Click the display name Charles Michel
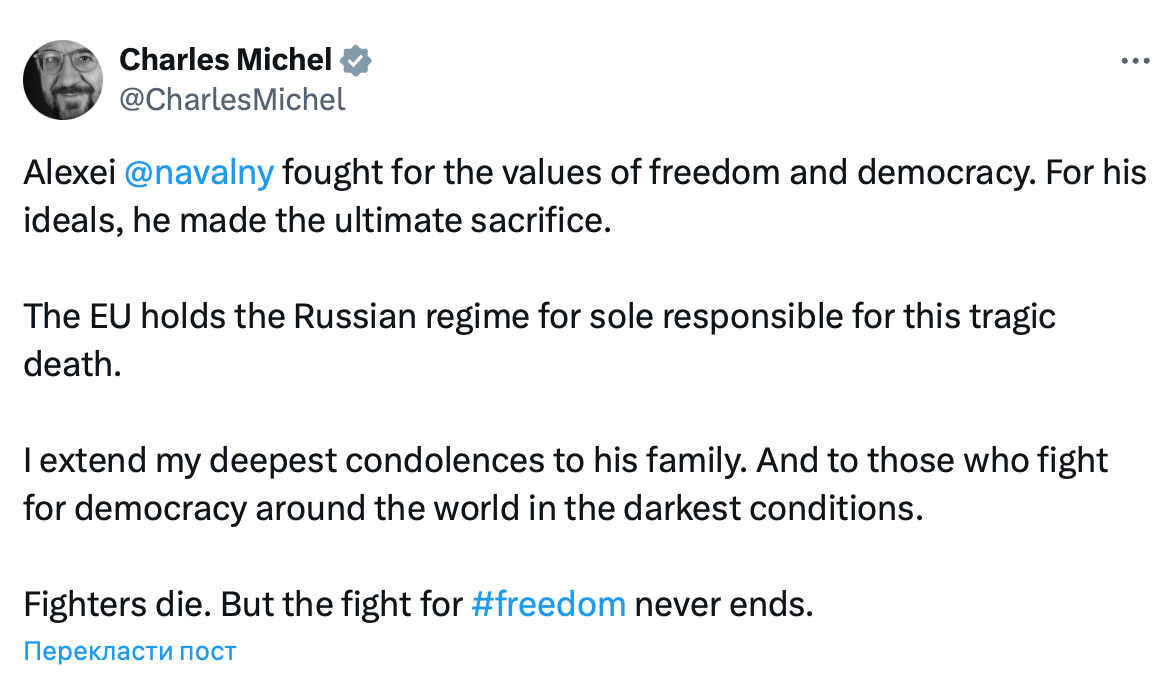 (225, 61)
